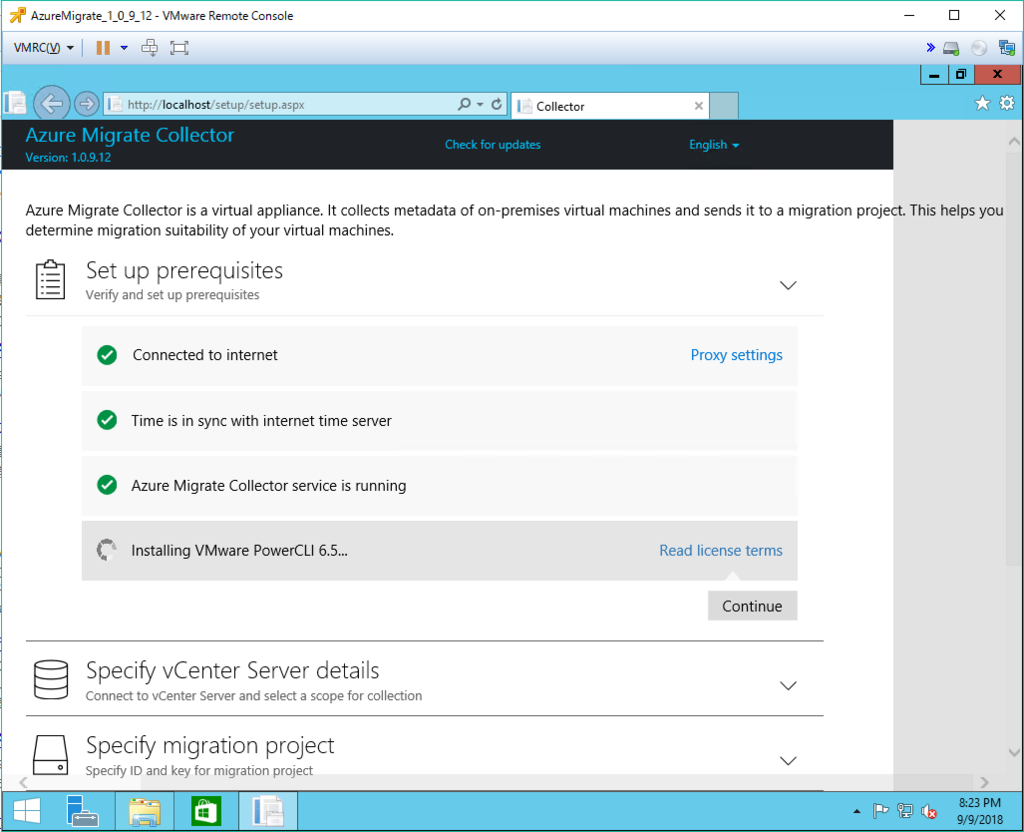The image size is (1024, 832).
Task: Go forward in Internet Explorer
Action: [x=86, y=104]
